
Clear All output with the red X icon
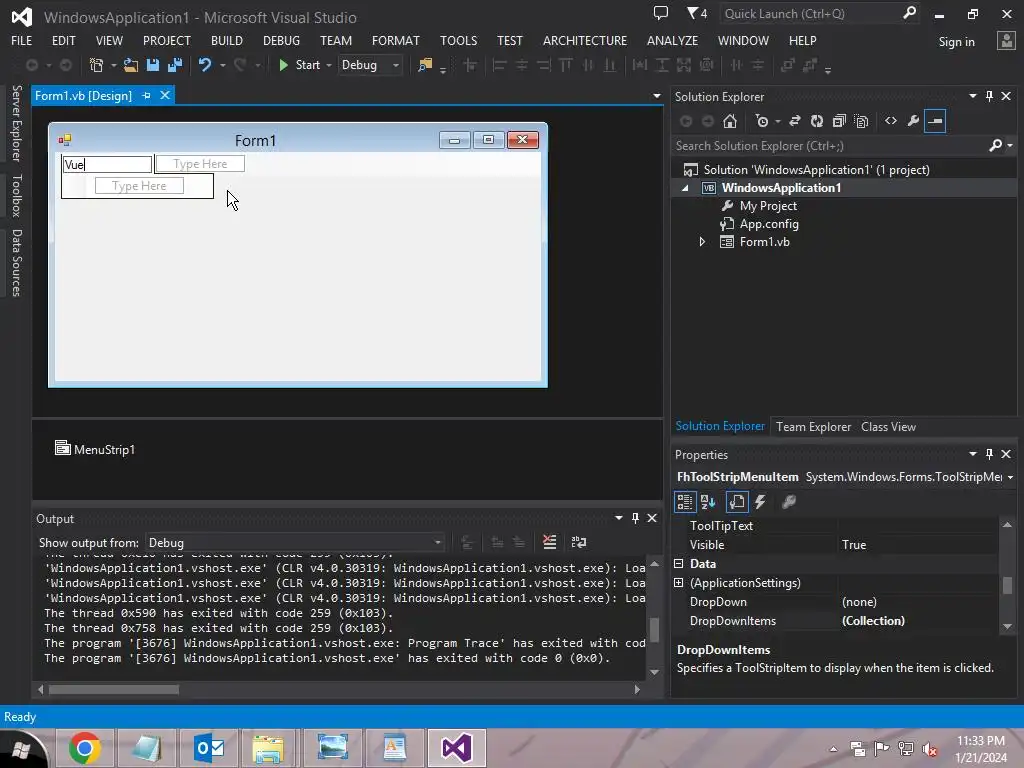550,542
